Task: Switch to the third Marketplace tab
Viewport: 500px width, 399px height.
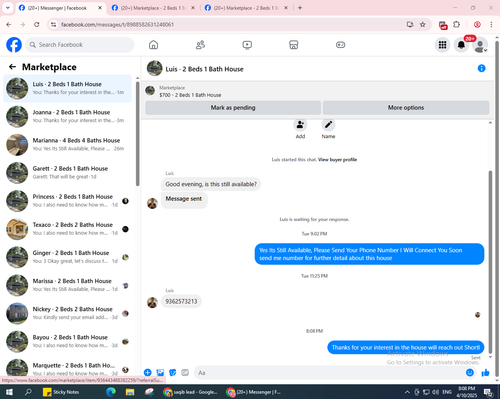Action: (246, 8)
